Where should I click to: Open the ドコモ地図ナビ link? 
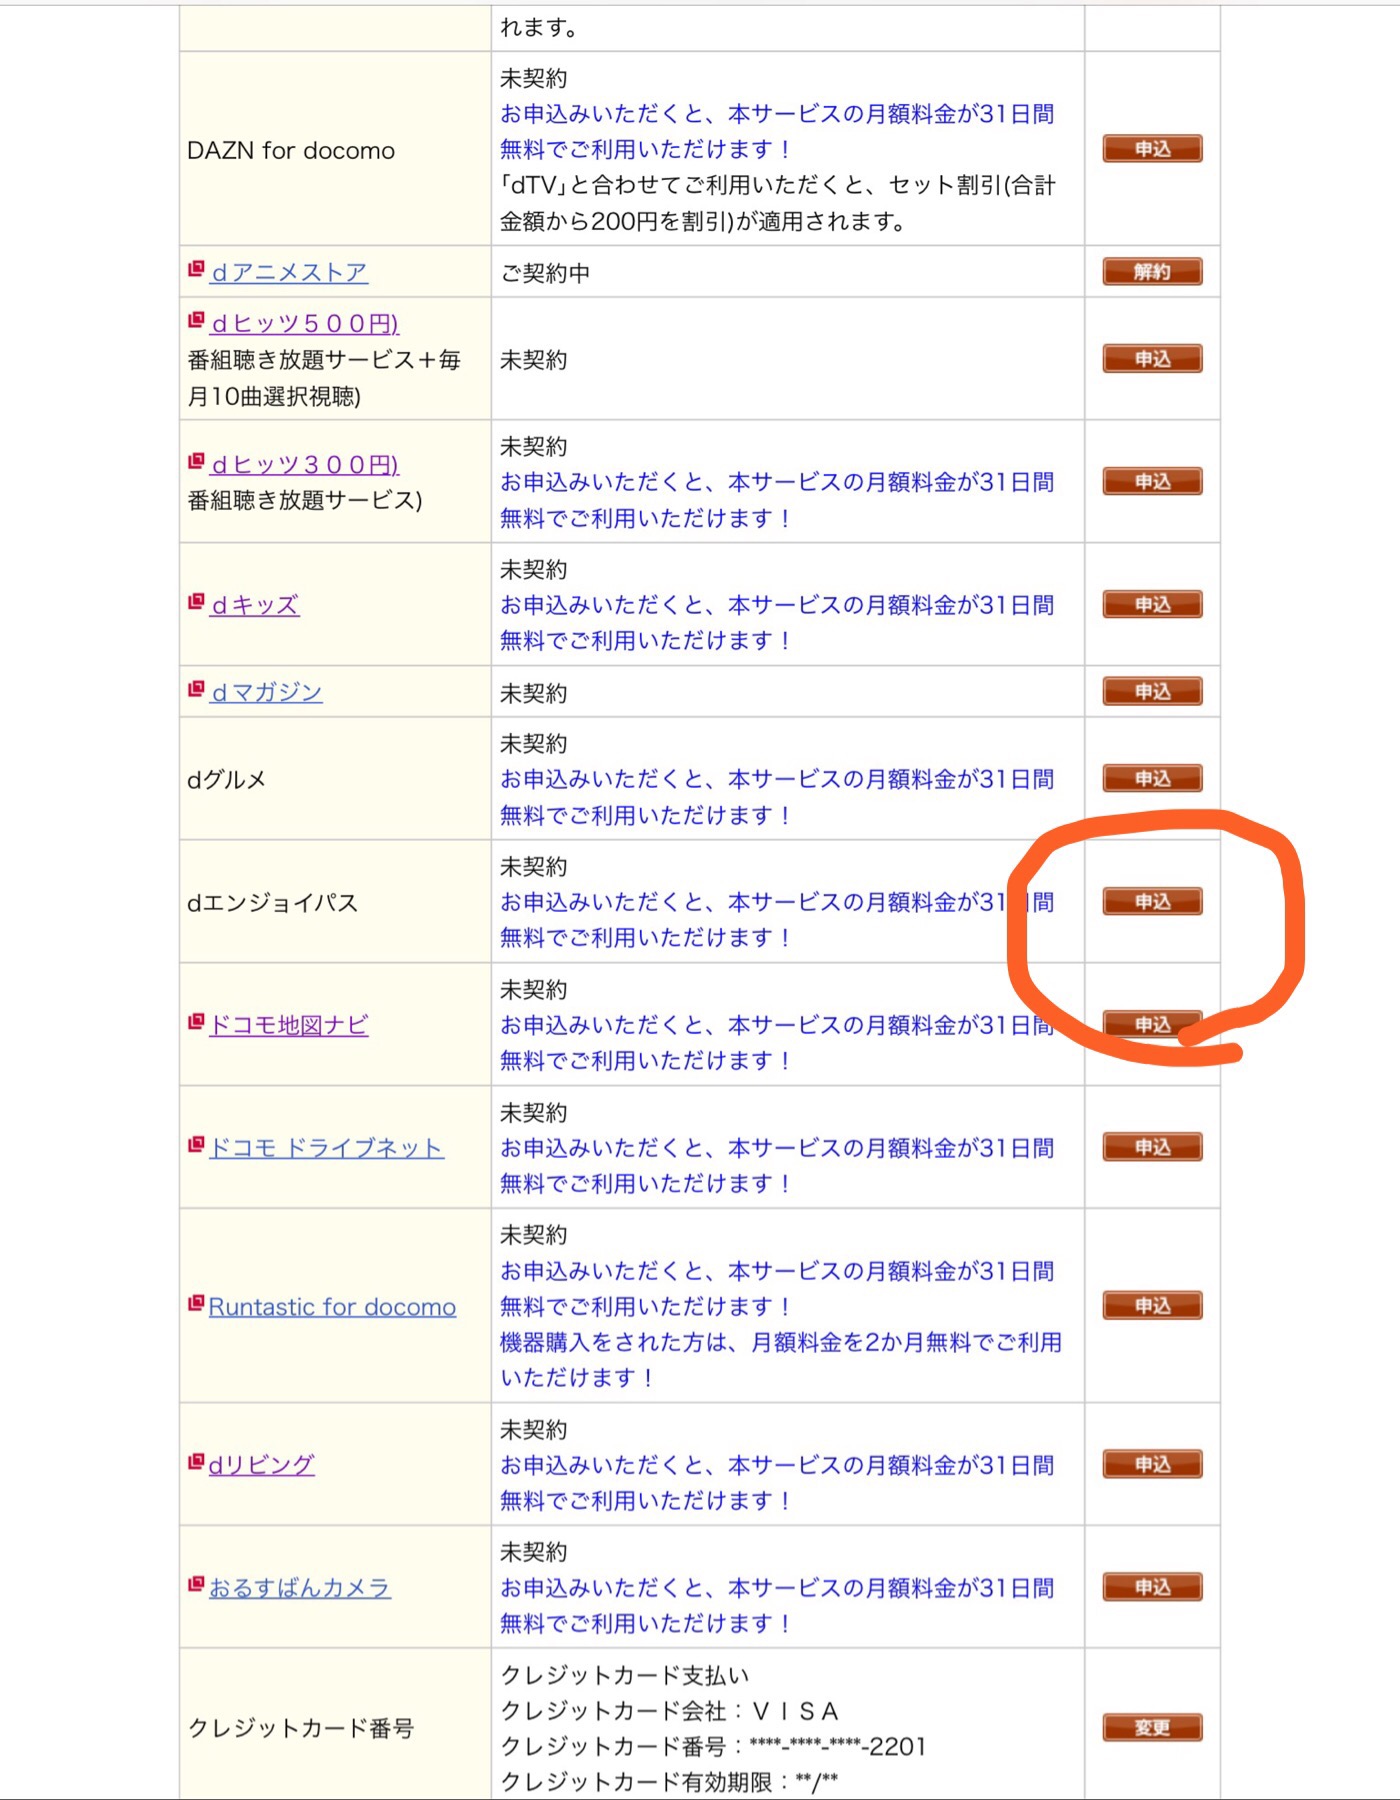pyautogui.click(x=288, y=1025)
